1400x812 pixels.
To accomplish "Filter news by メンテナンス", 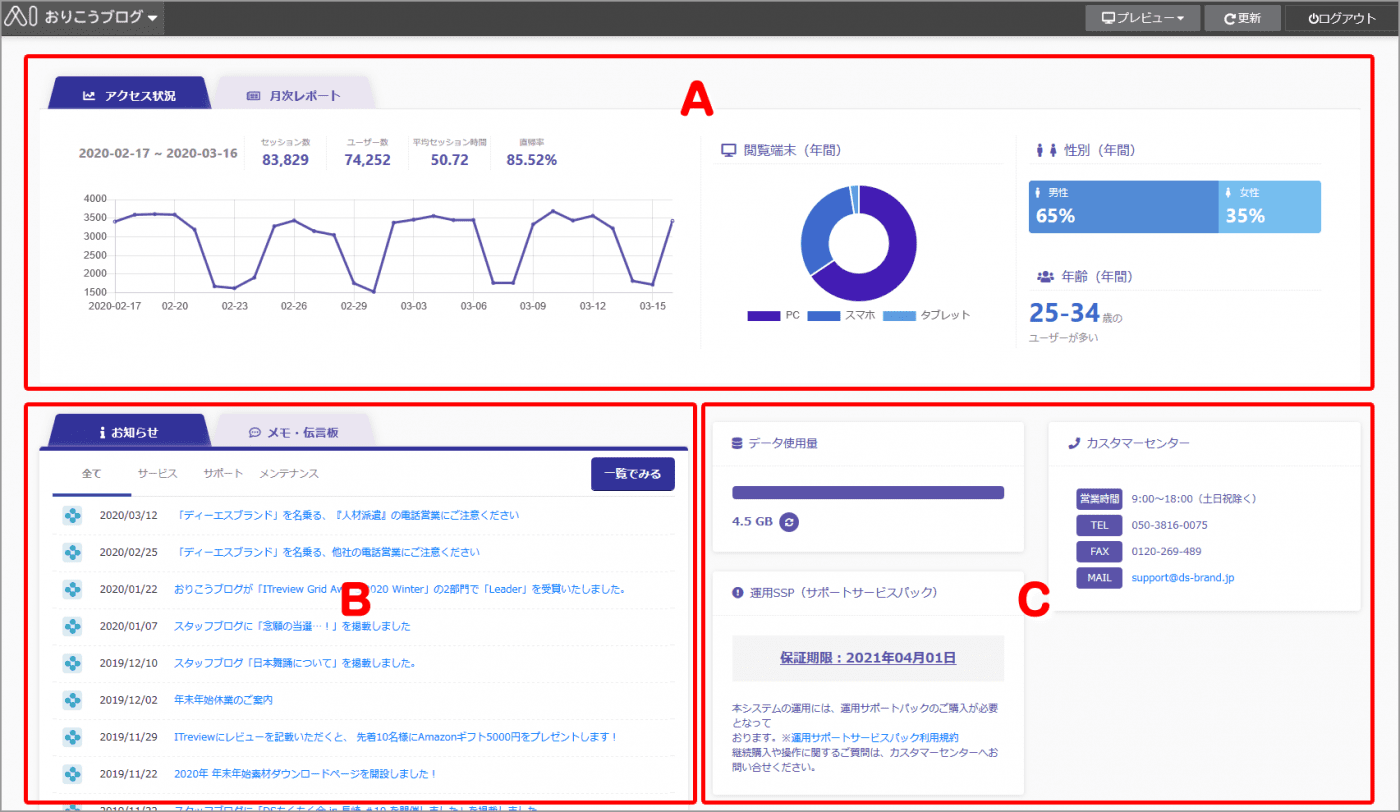I will 289,474.
